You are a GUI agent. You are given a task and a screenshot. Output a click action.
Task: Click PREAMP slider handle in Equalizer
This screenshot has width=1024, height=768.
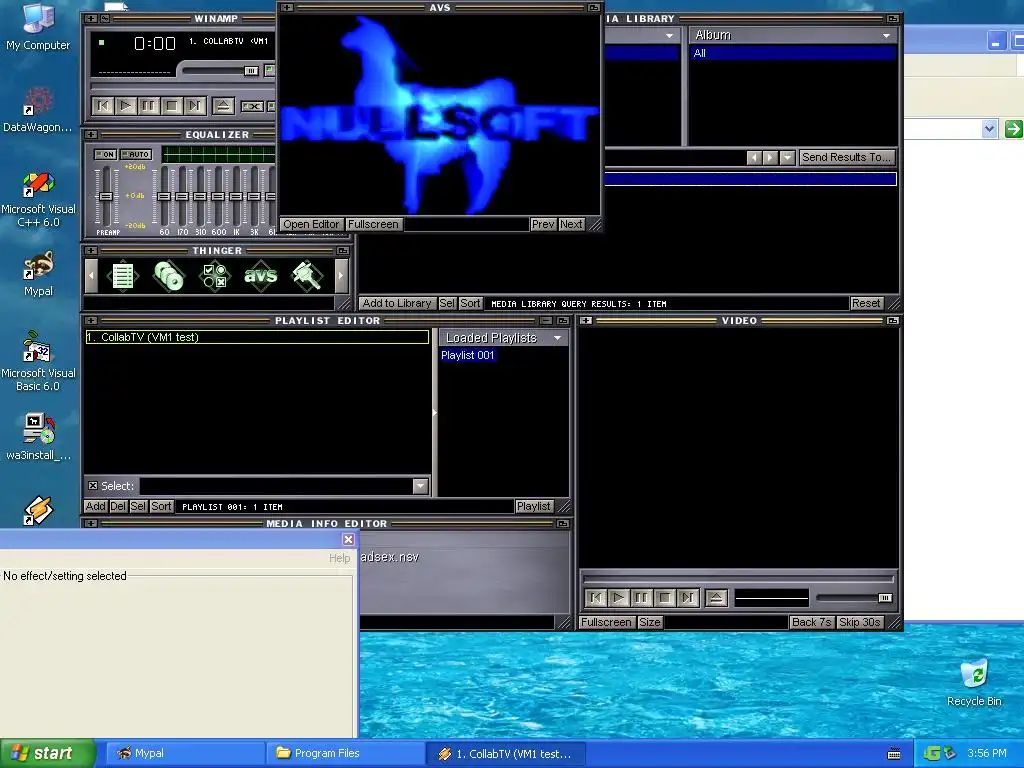[x=106, y=197]
